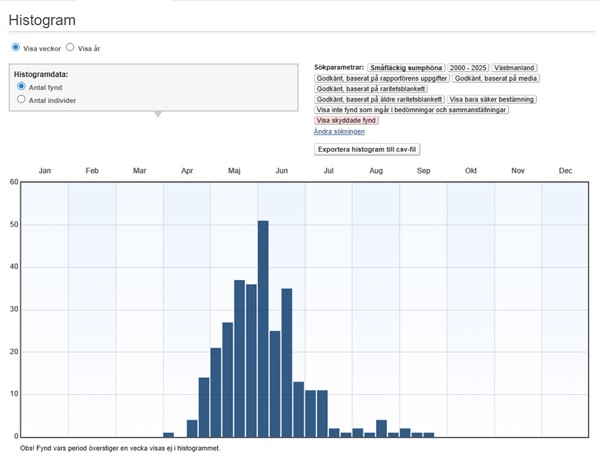Select the 'Visa veckor' radio button
The height and width of the screenshot is (462, 602).
coord(16,47)
